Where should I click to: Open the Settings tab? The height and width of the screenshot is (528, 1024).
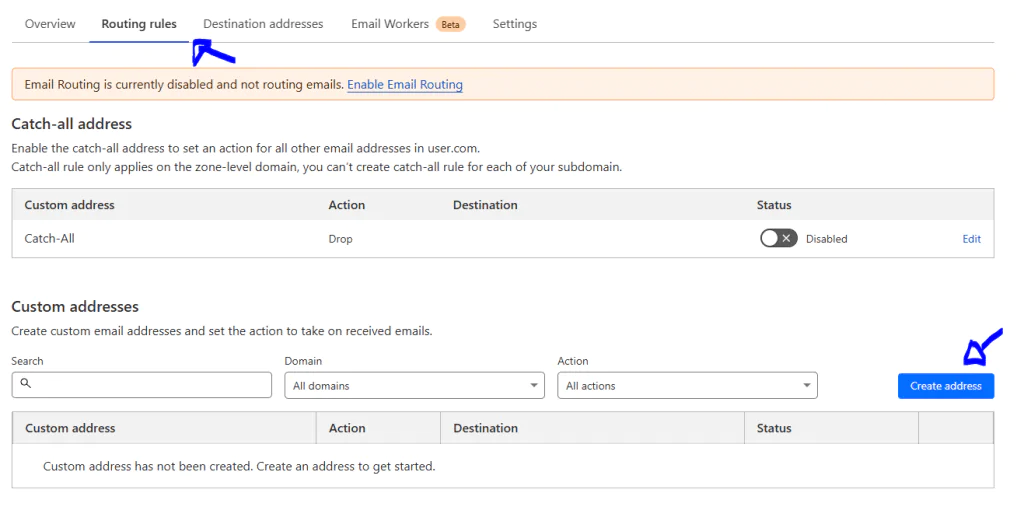514,24
